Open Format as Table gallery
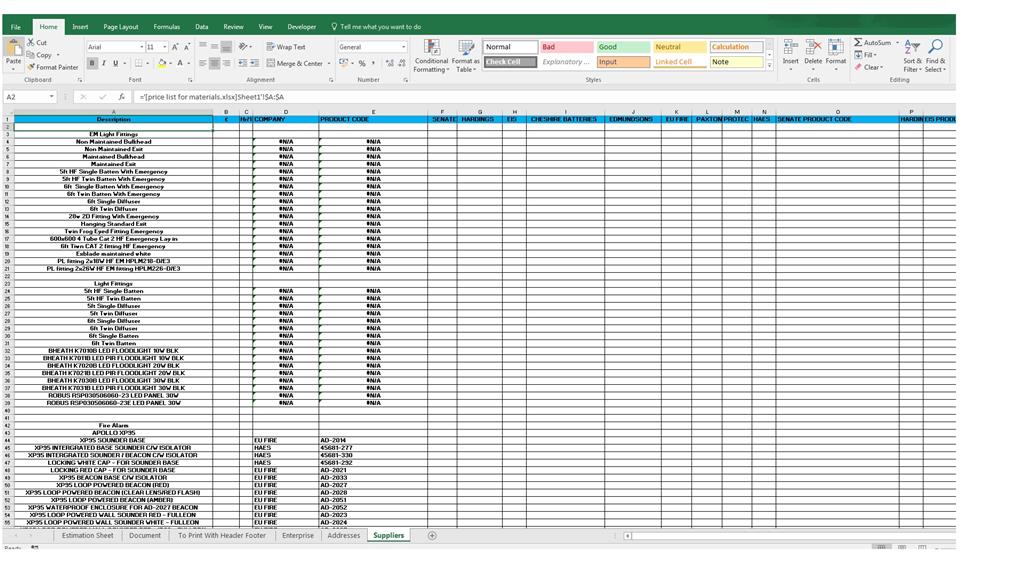The image size is (1024, 576). (466, 56)
